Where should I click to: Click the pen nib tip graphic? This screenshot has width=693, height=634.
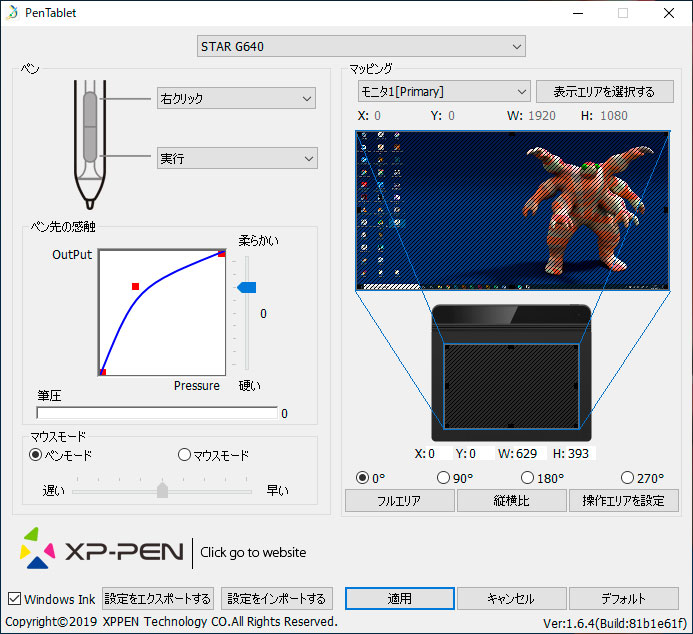[x=90, y=204]
